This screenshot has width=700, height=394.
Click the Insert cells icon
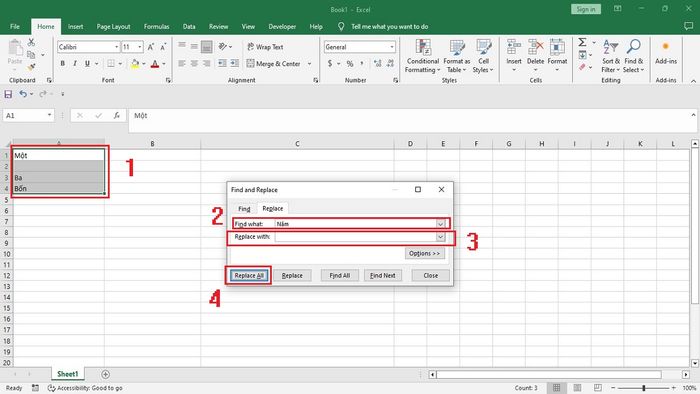(514, 46)
